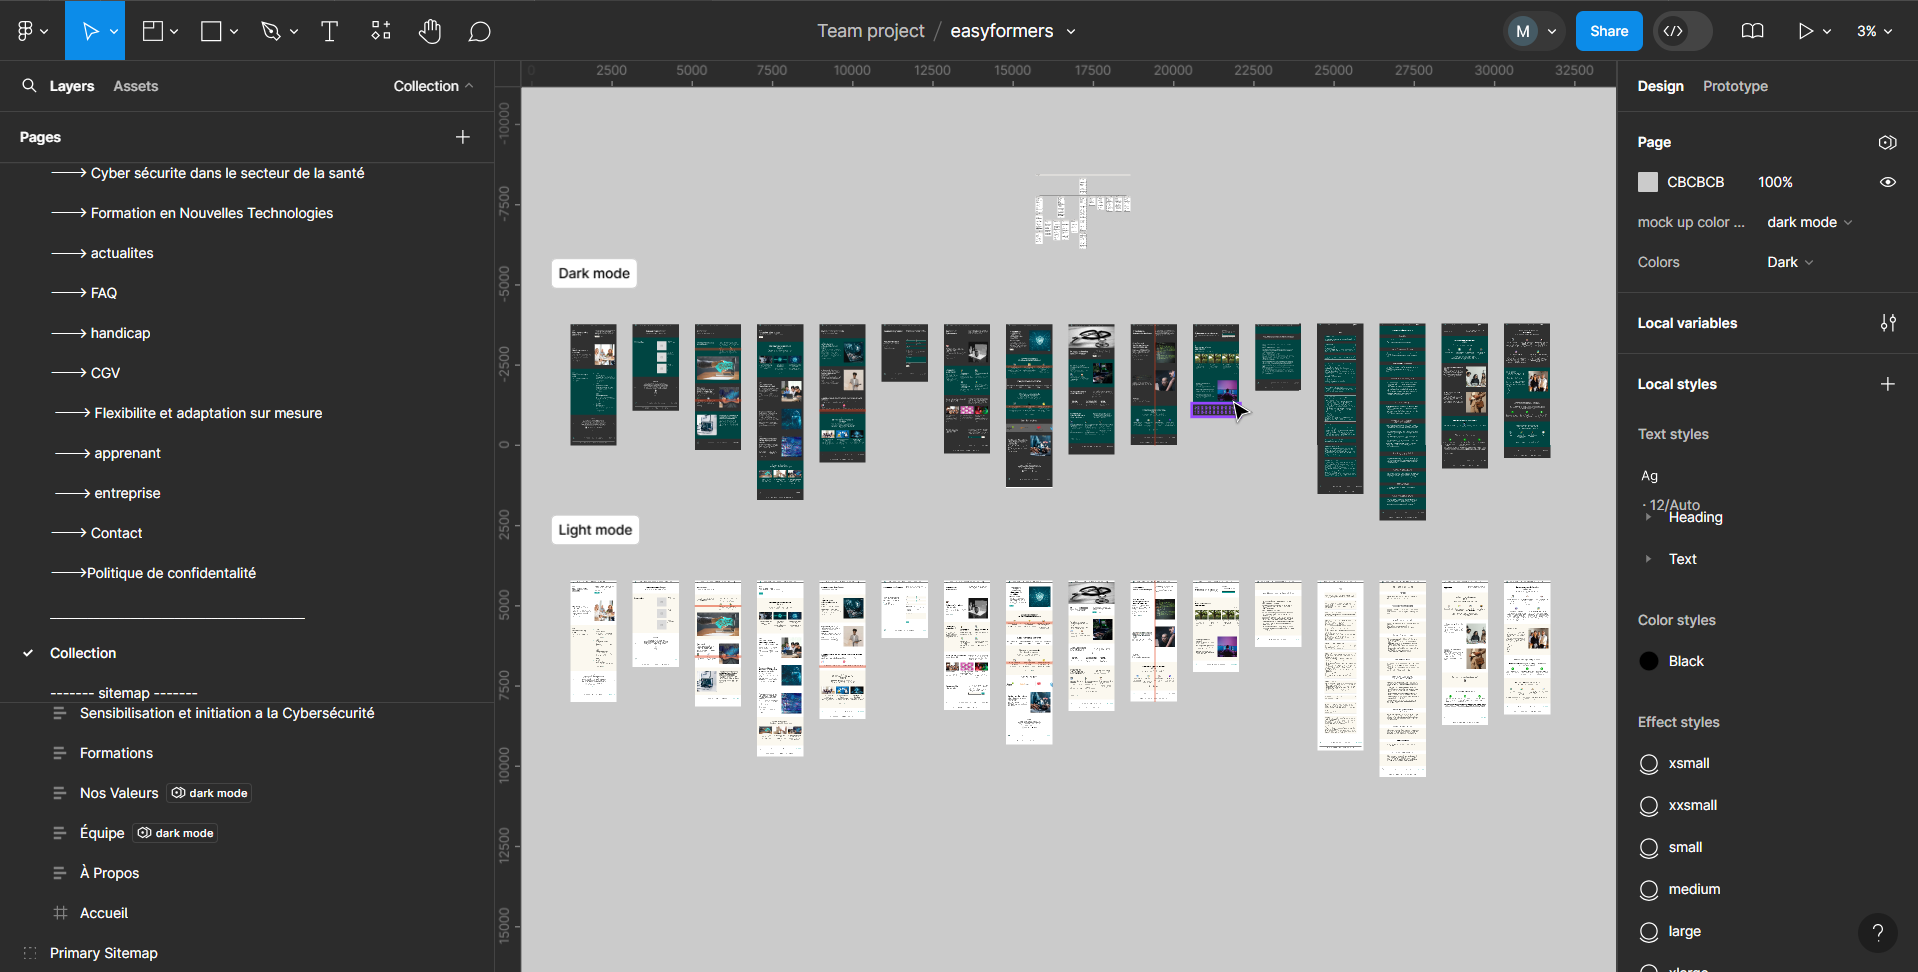Click the Ag text style preview

[x=1649, y=476]
